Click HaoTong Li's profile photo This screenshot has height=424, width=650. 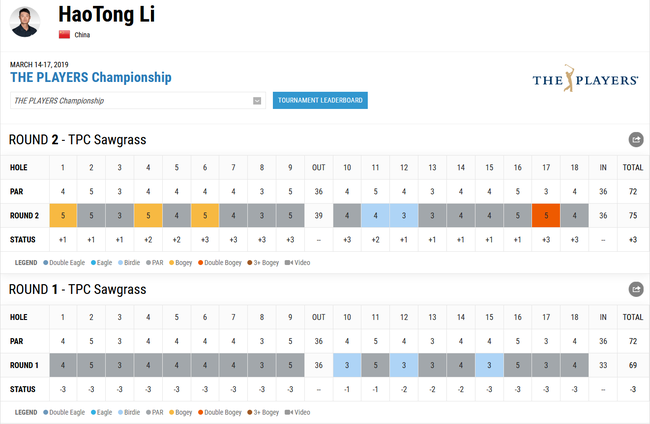(x=25, y=22)
